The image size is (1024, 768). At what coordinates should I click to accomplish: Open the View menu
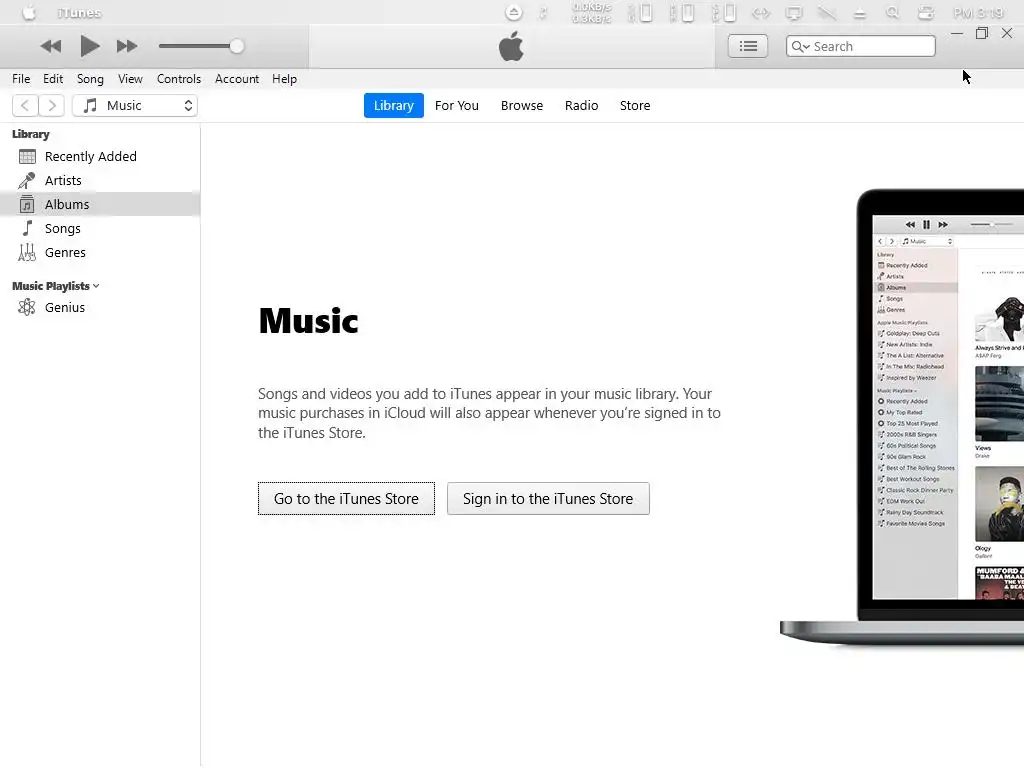pos(130,79)
